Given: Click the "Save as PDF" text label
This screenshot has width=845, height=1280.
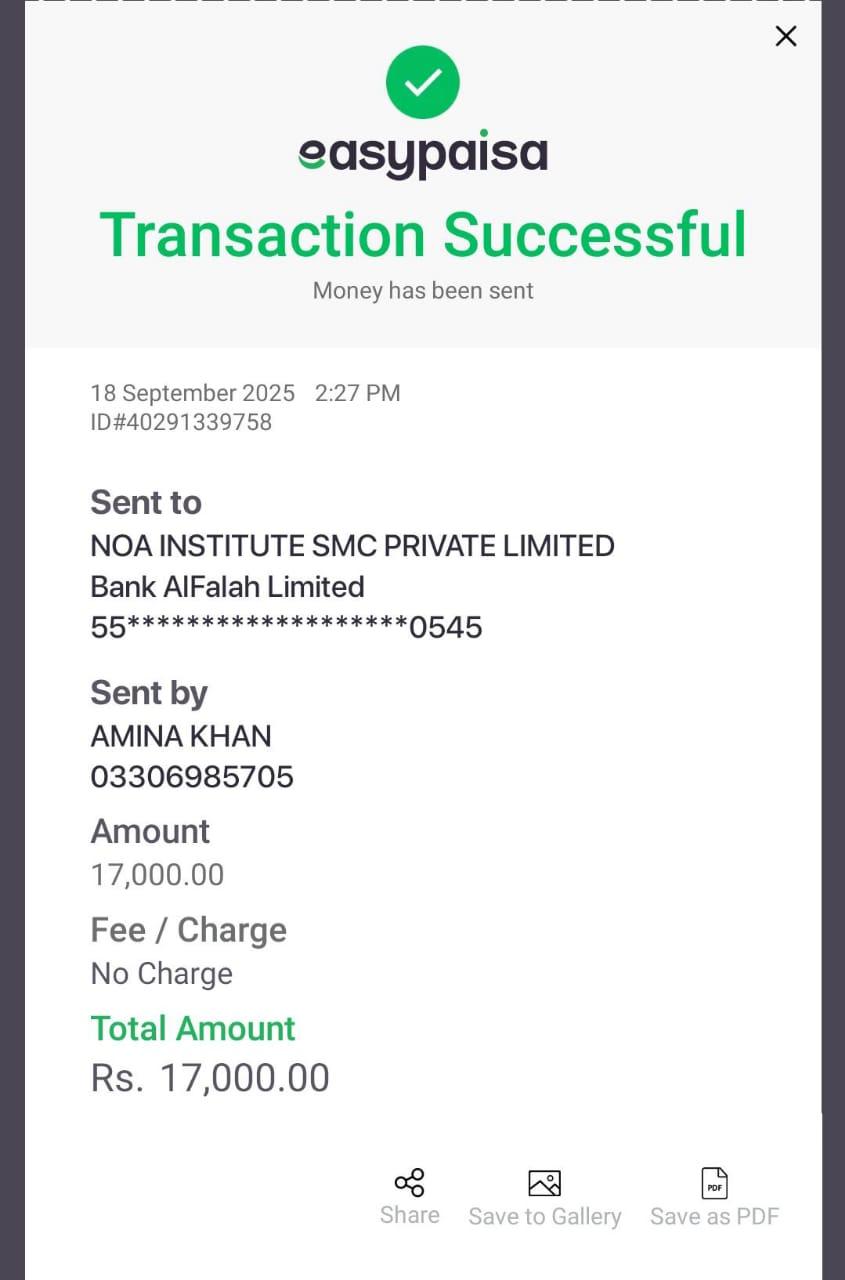Looking at the screenshot, I should coord(714,1216).
